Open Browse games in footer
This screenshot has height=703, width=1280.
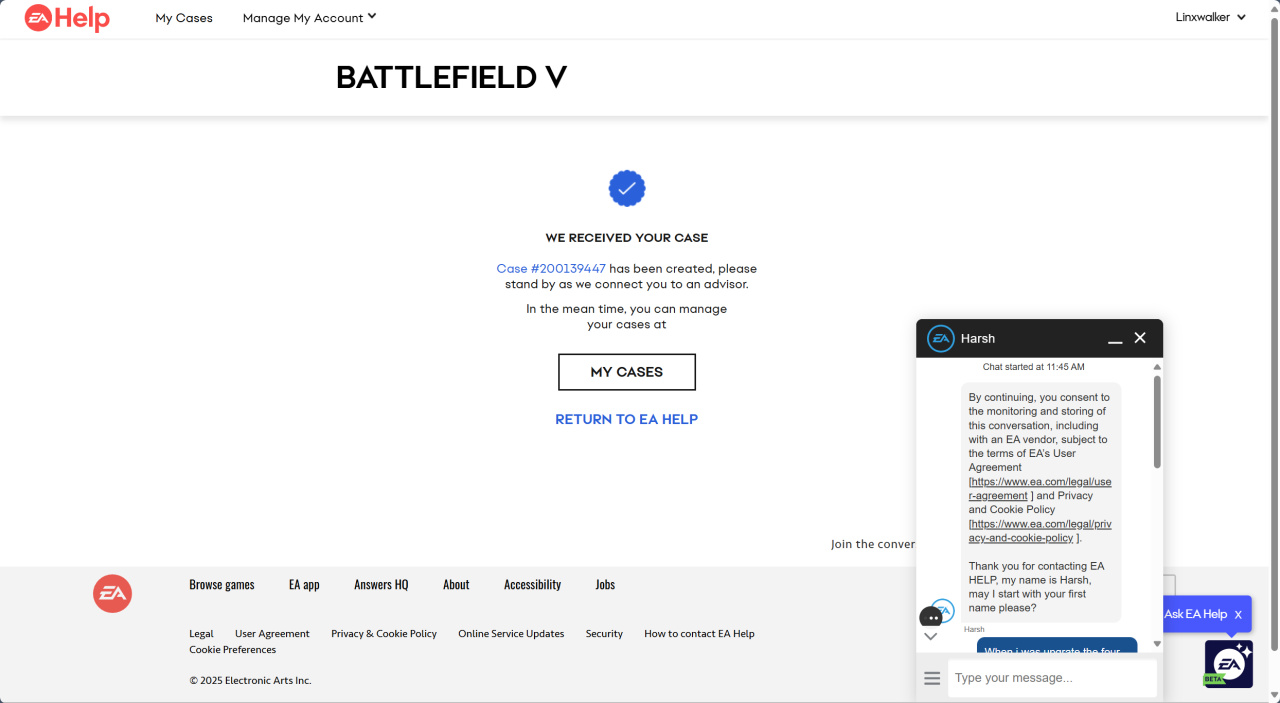[x=222, y=585]
